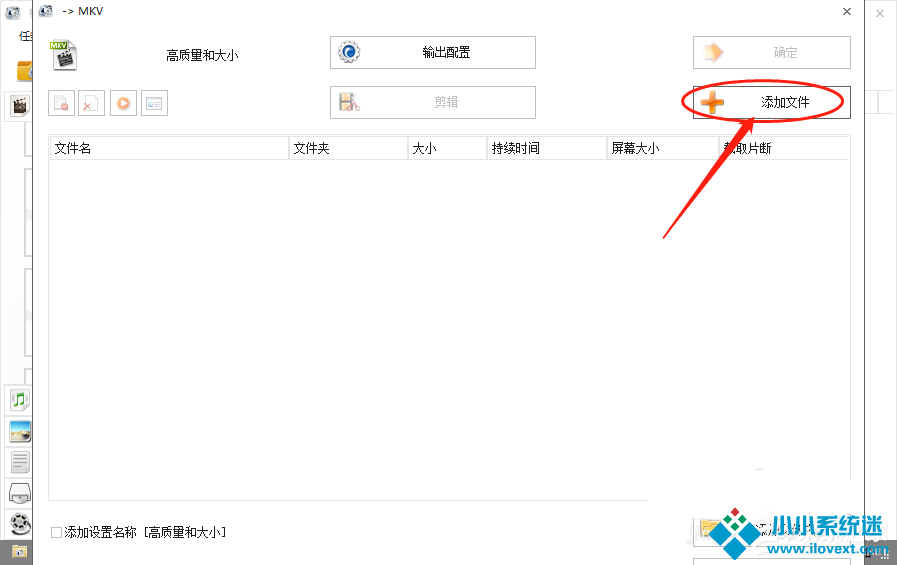
Task: Enable the 添加设置名称 checkbox
Action: (x=57, y=533)
